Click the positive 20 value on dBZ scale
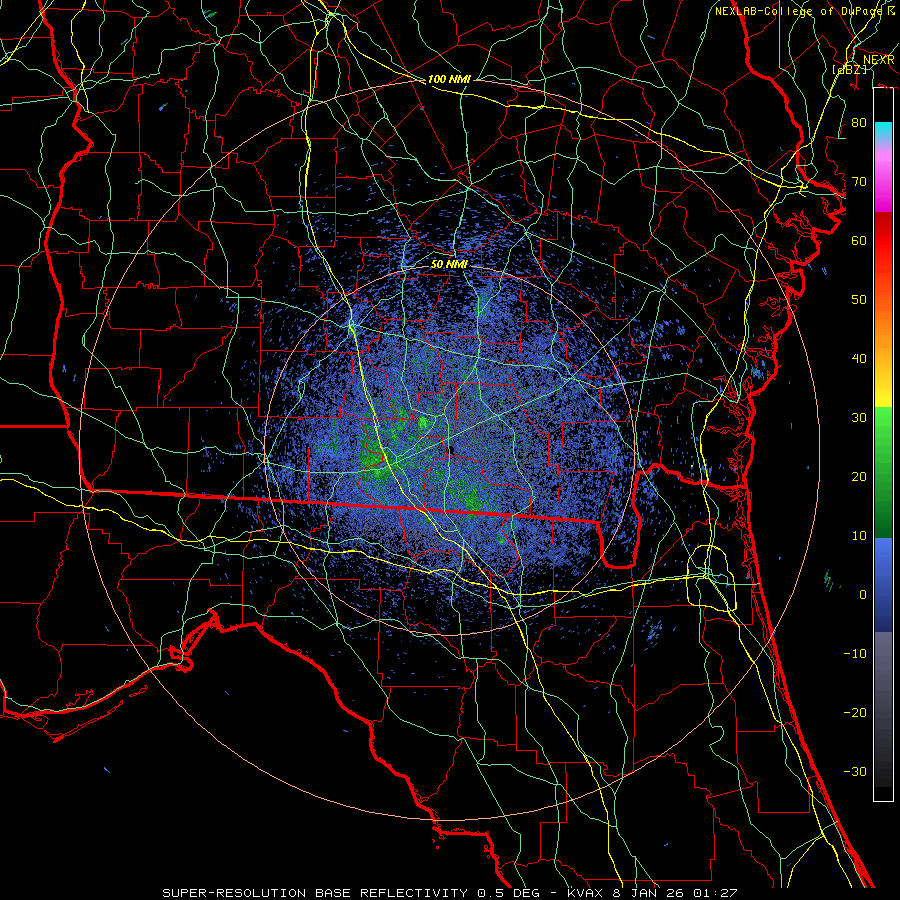 (x=859, y=476)
